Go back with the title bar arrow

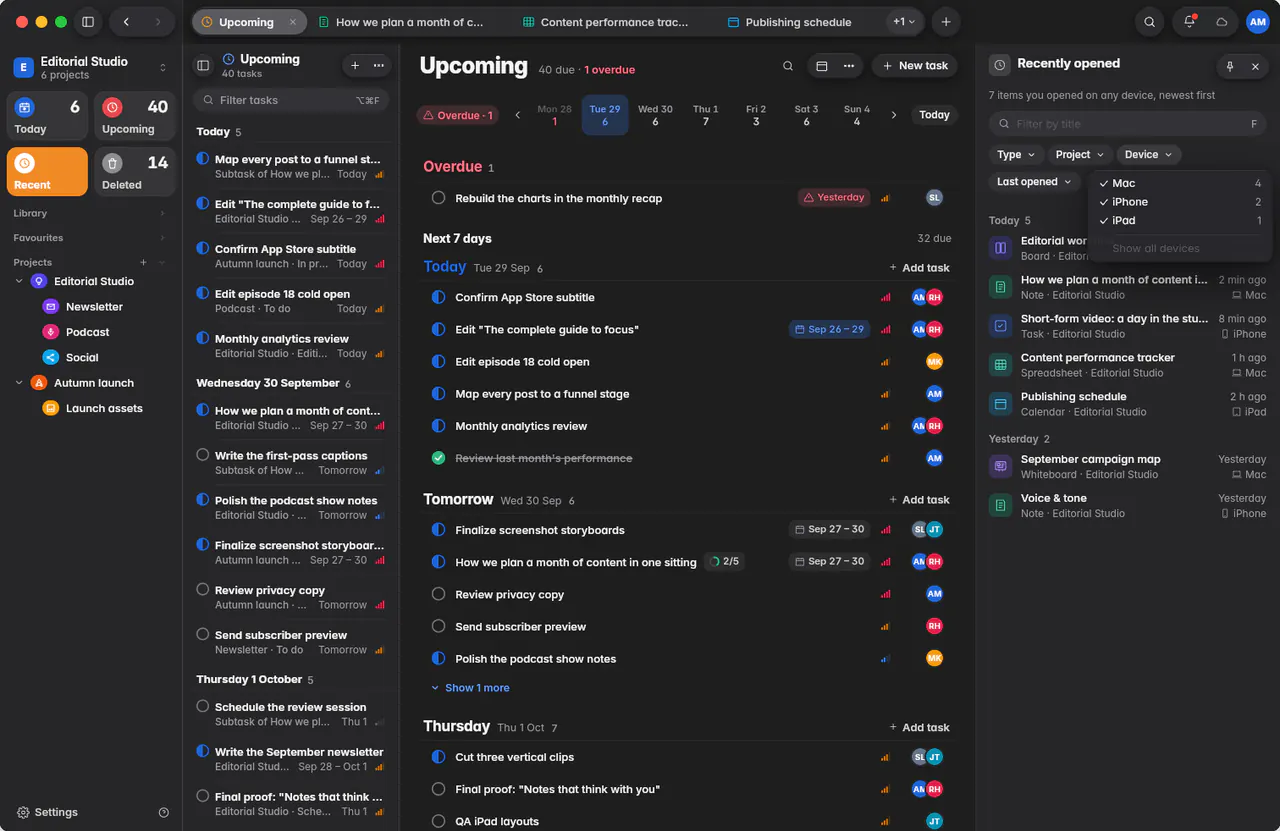click(126, 22)
